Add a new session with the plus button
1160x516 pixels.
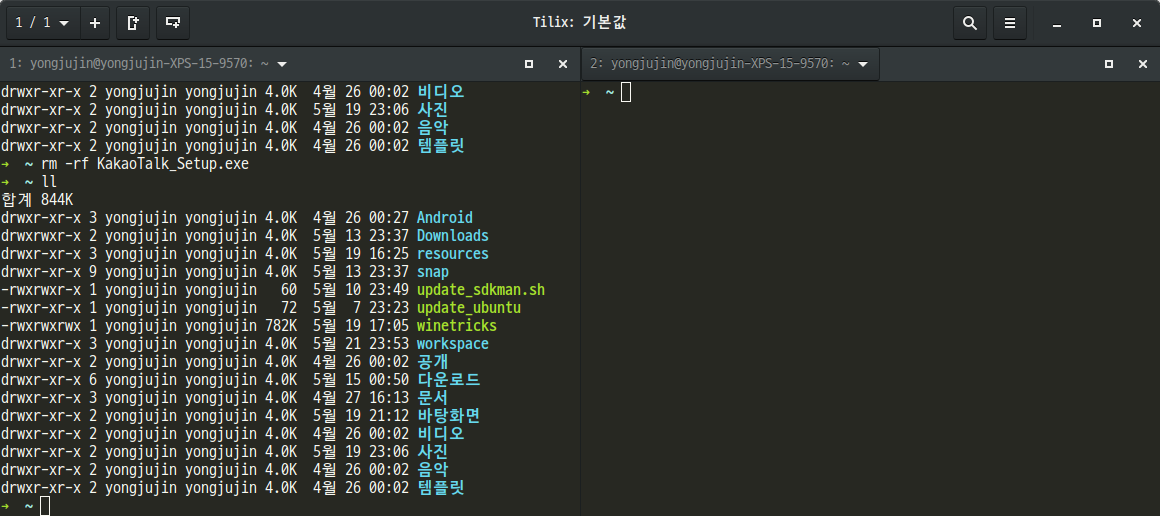(94, 22)
